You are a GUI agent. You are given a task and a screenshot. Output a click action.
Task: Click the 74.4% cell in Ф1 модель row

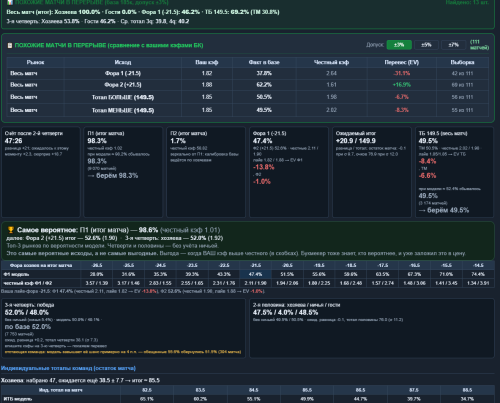click(478, 274)
